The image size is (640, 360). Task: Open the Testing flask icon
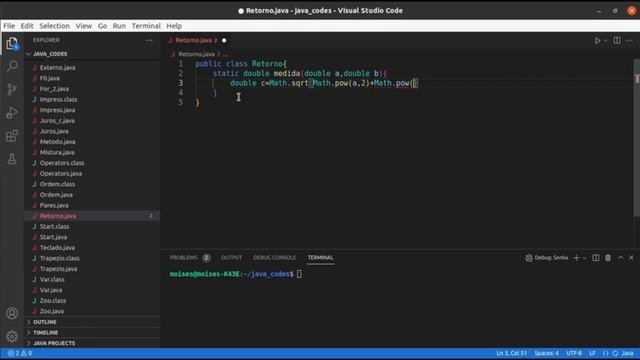click(x=12, y=159)
